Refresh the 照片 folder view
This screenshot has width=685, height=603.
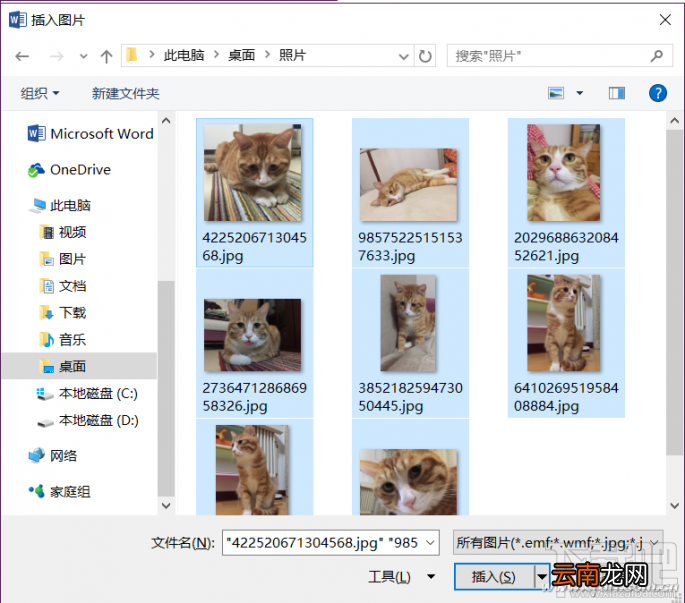pyautogui.click(x=425, y=56)
